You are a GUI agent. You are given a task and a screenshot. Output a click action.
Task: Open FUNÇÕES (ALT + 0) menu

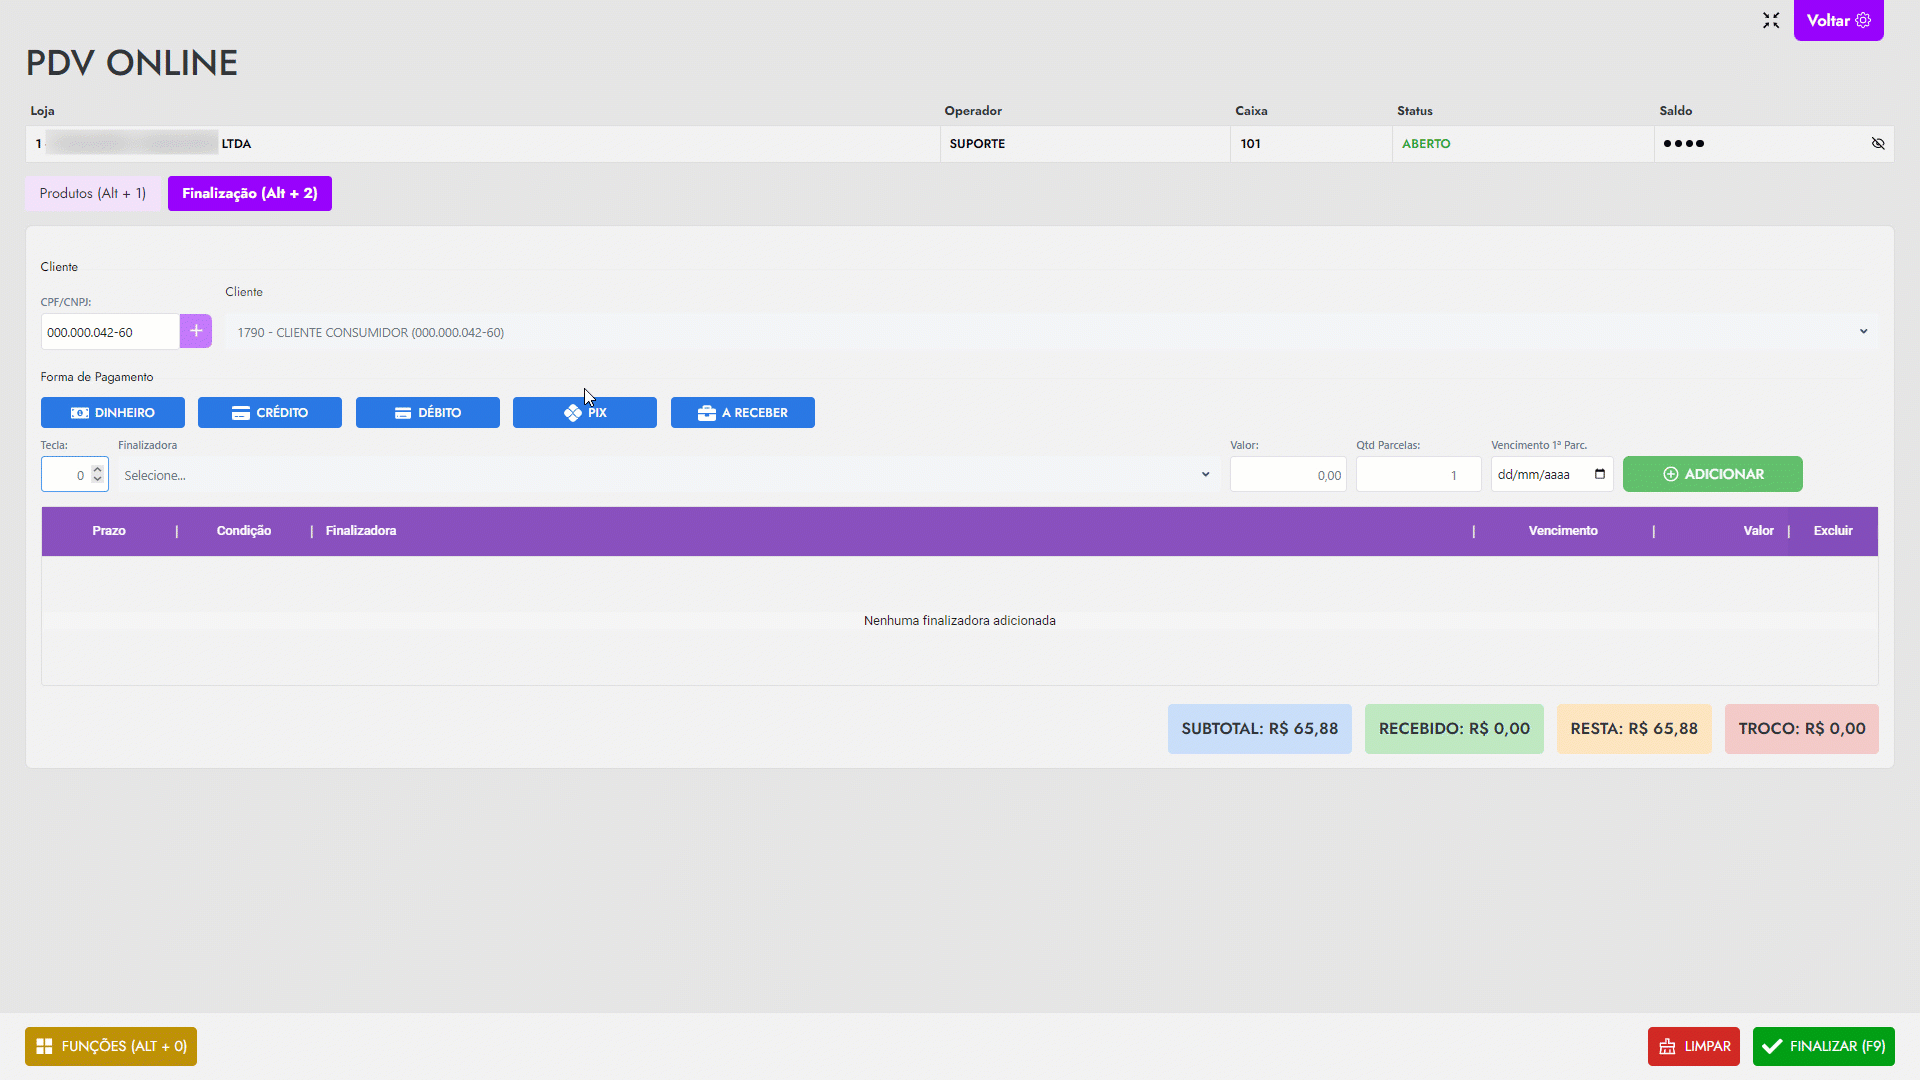tap(111, 1047)
